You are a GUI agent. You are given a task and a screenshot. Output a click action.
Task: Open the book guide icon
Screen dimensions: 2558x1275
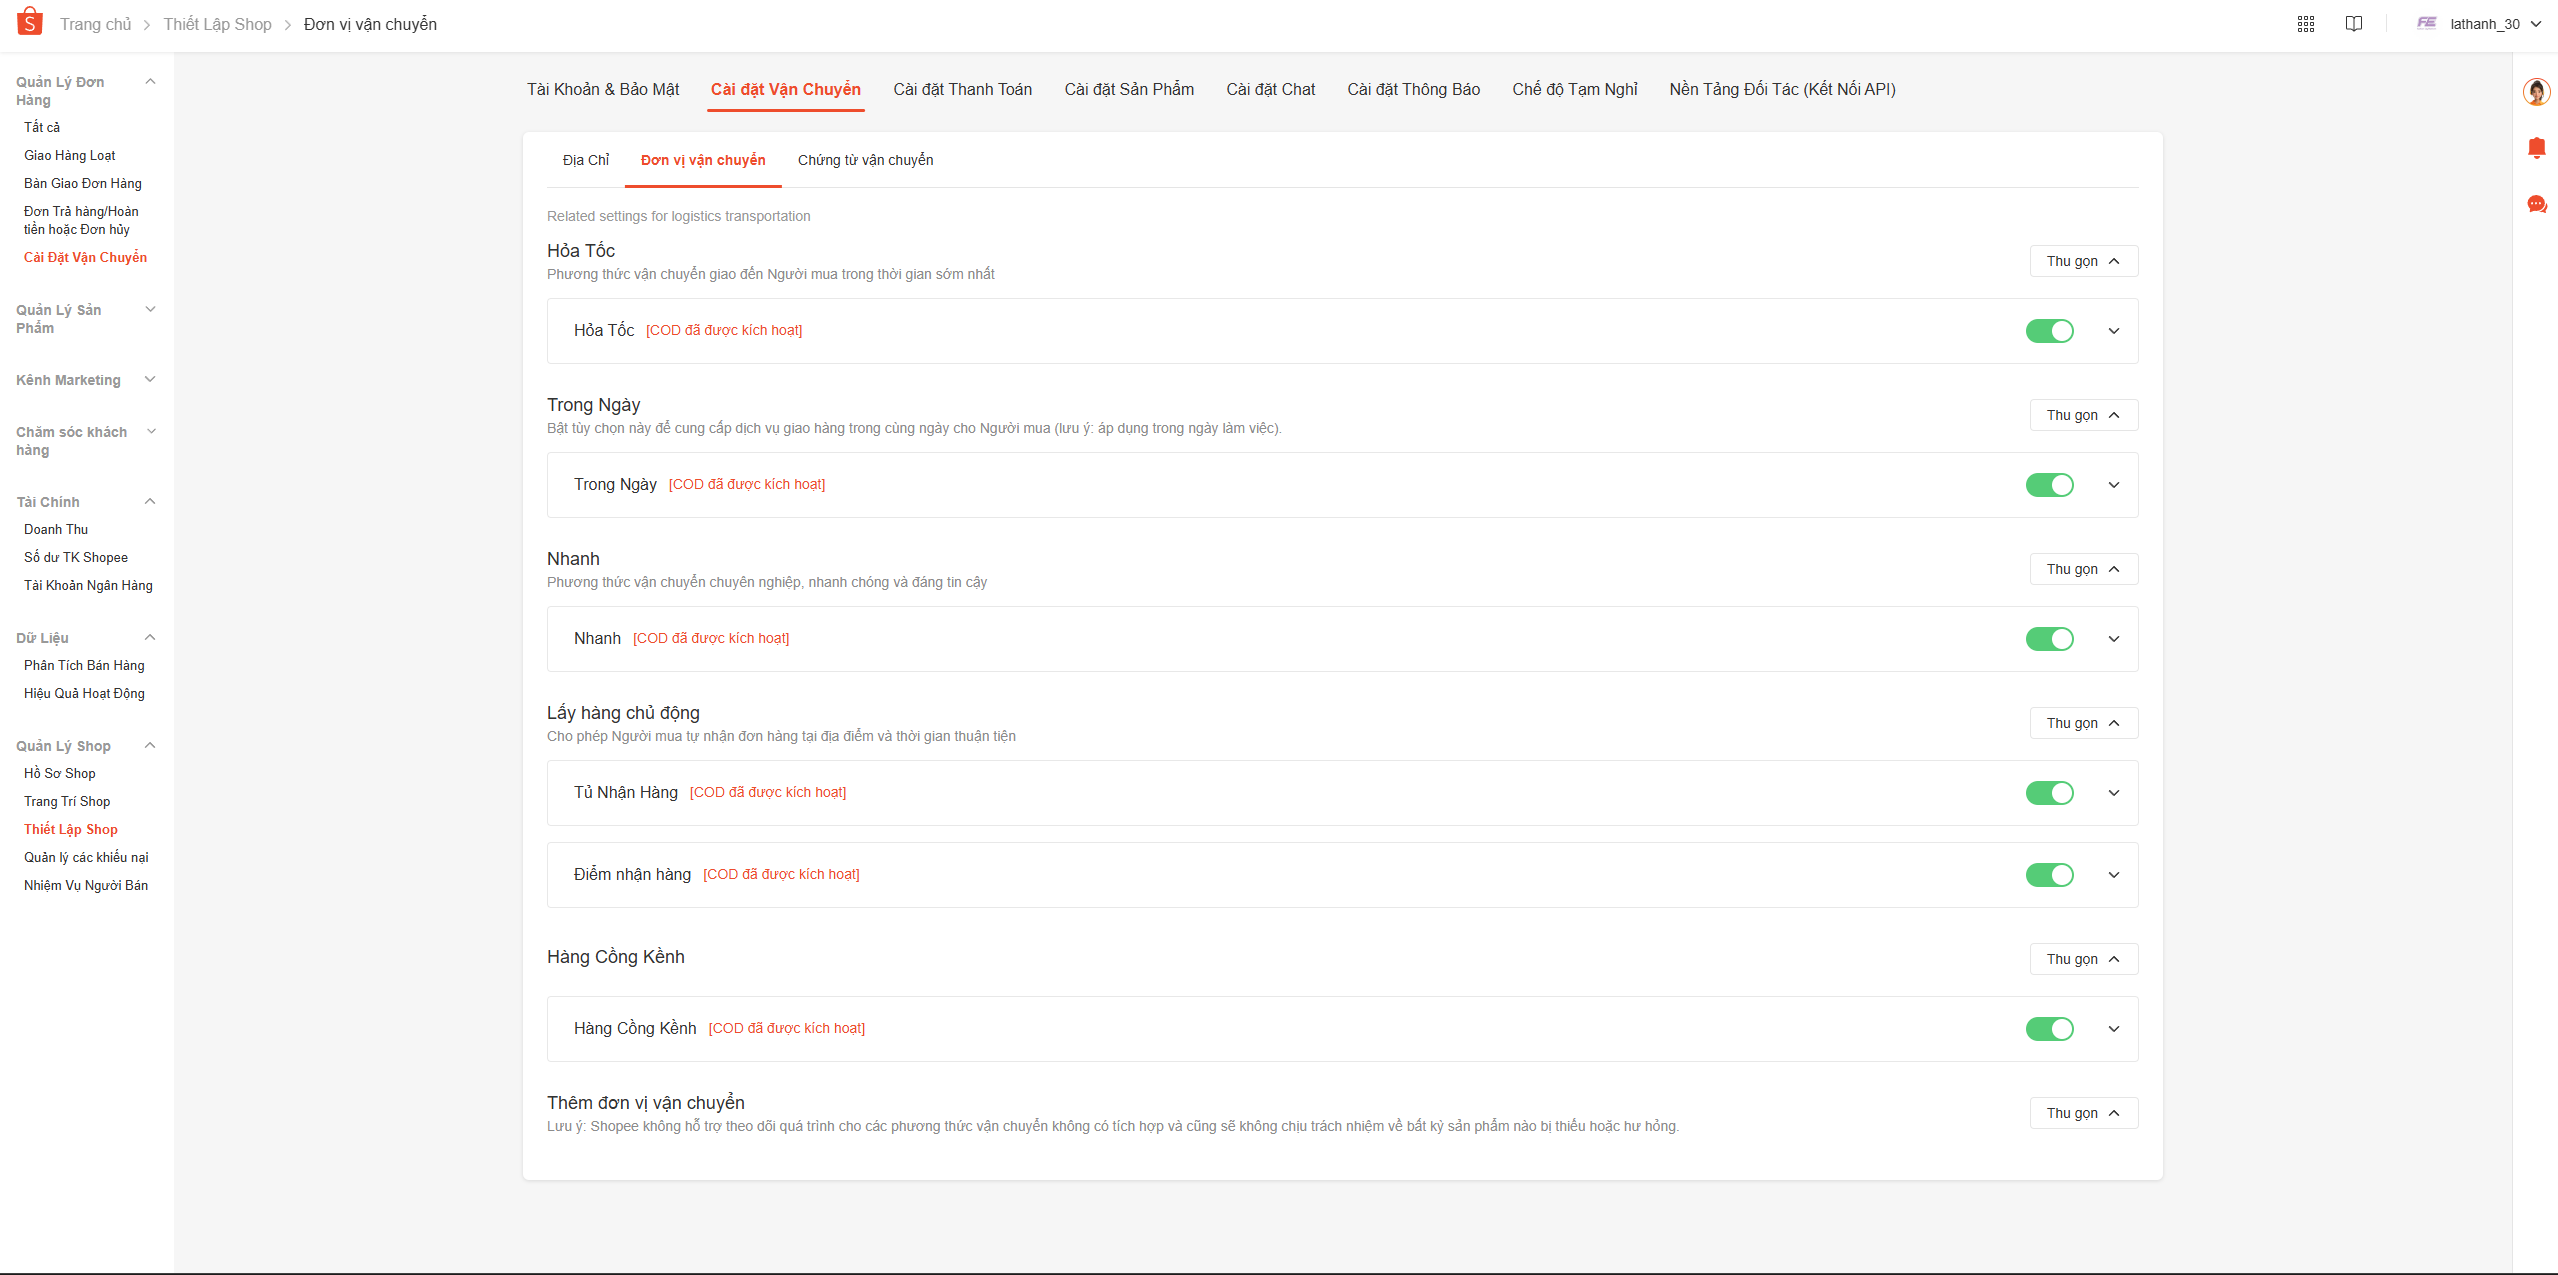[x=2353, y=24]
